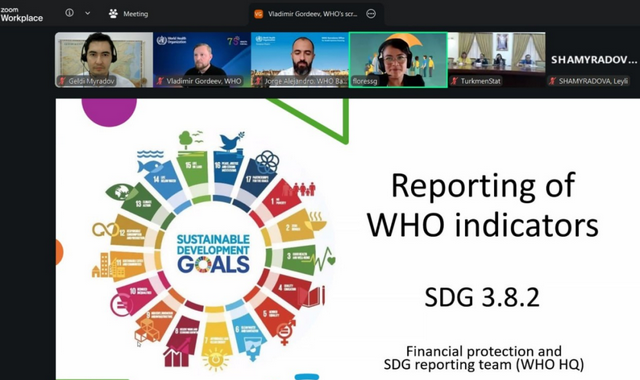Select the active speaker floressg tile
The height and width of the screenshot is (380, 640).
click(398, 60)
